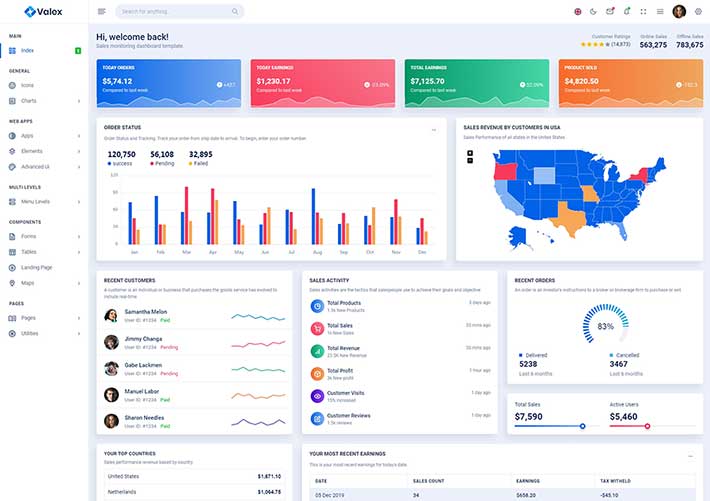
Task: Open the language flag selector
Action: click(x=577, y=12)
